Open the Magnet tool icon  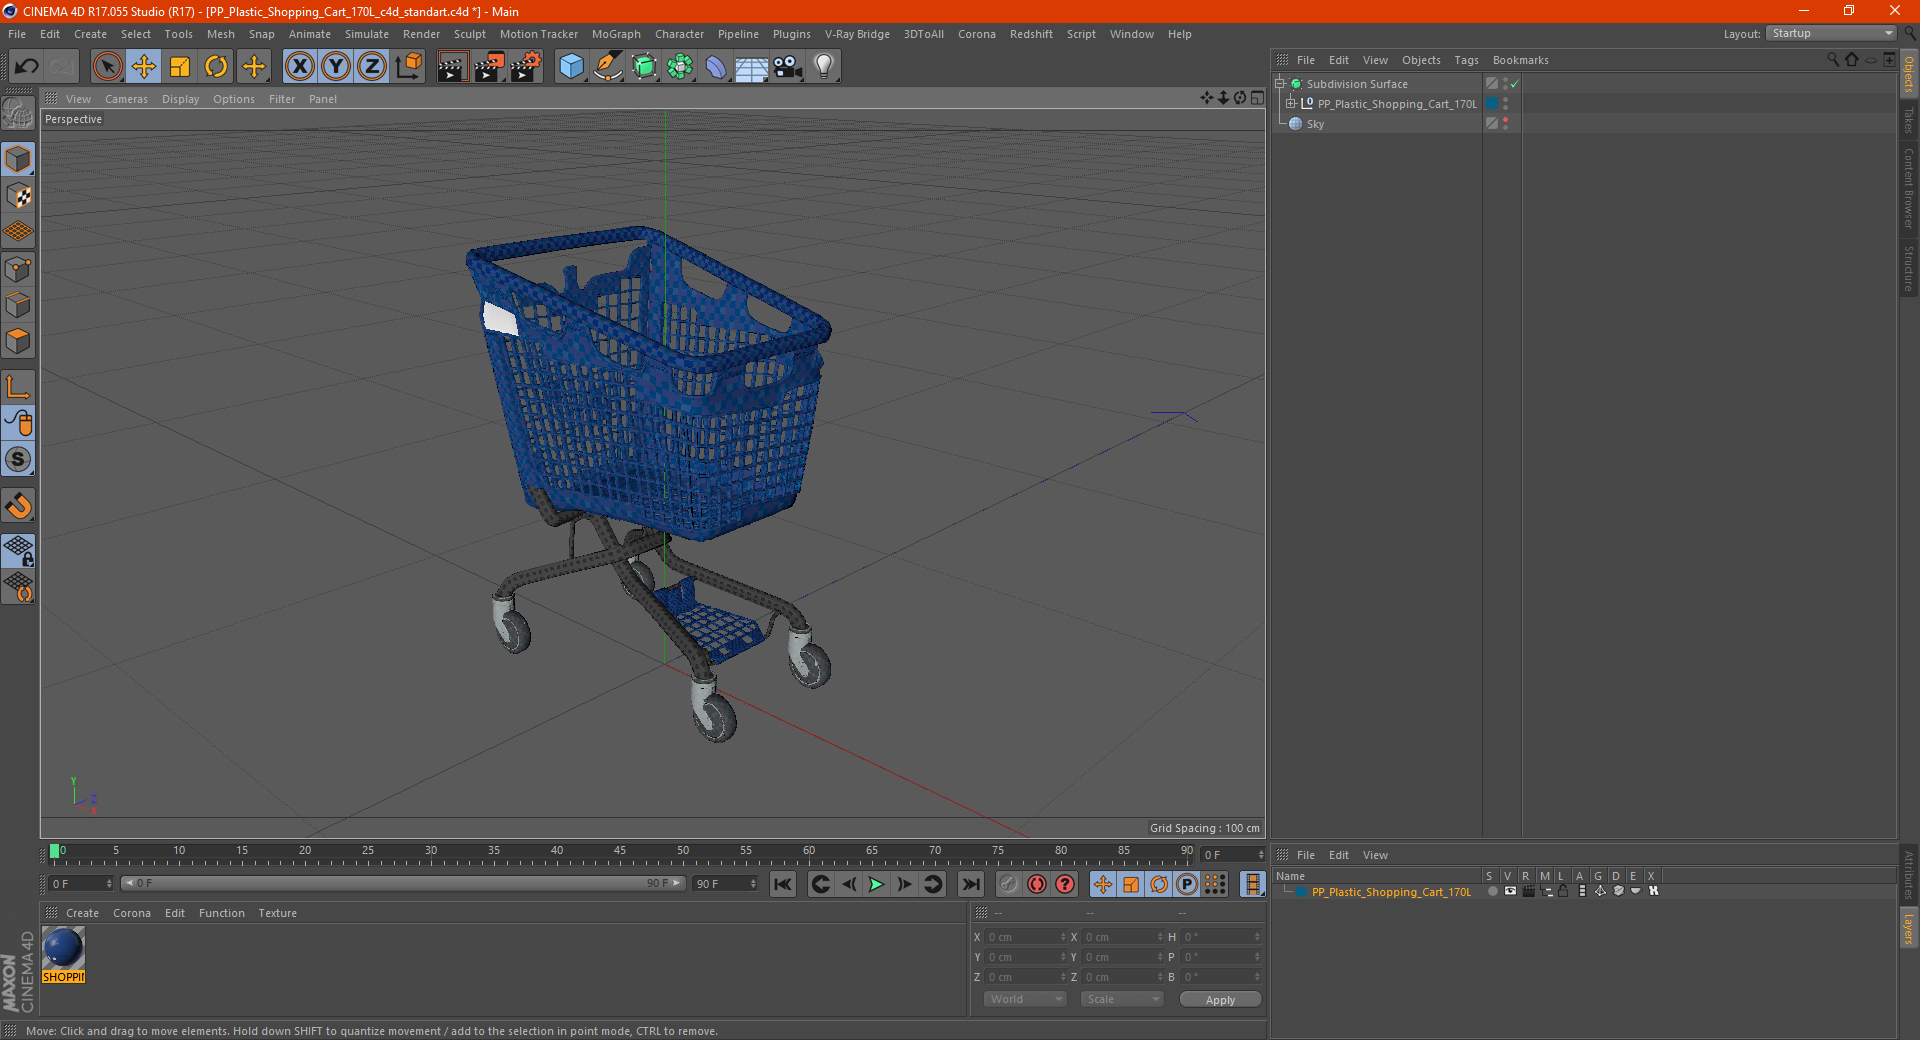tap(18, 505)
